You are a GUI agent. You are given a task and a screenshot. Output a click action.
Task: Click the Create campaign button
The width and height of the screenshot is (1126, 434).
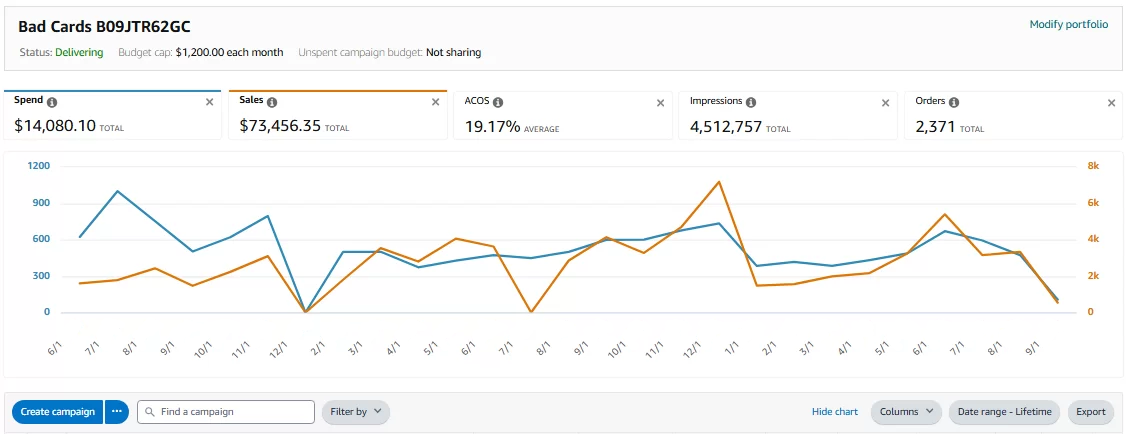click(x=58, y=412)
